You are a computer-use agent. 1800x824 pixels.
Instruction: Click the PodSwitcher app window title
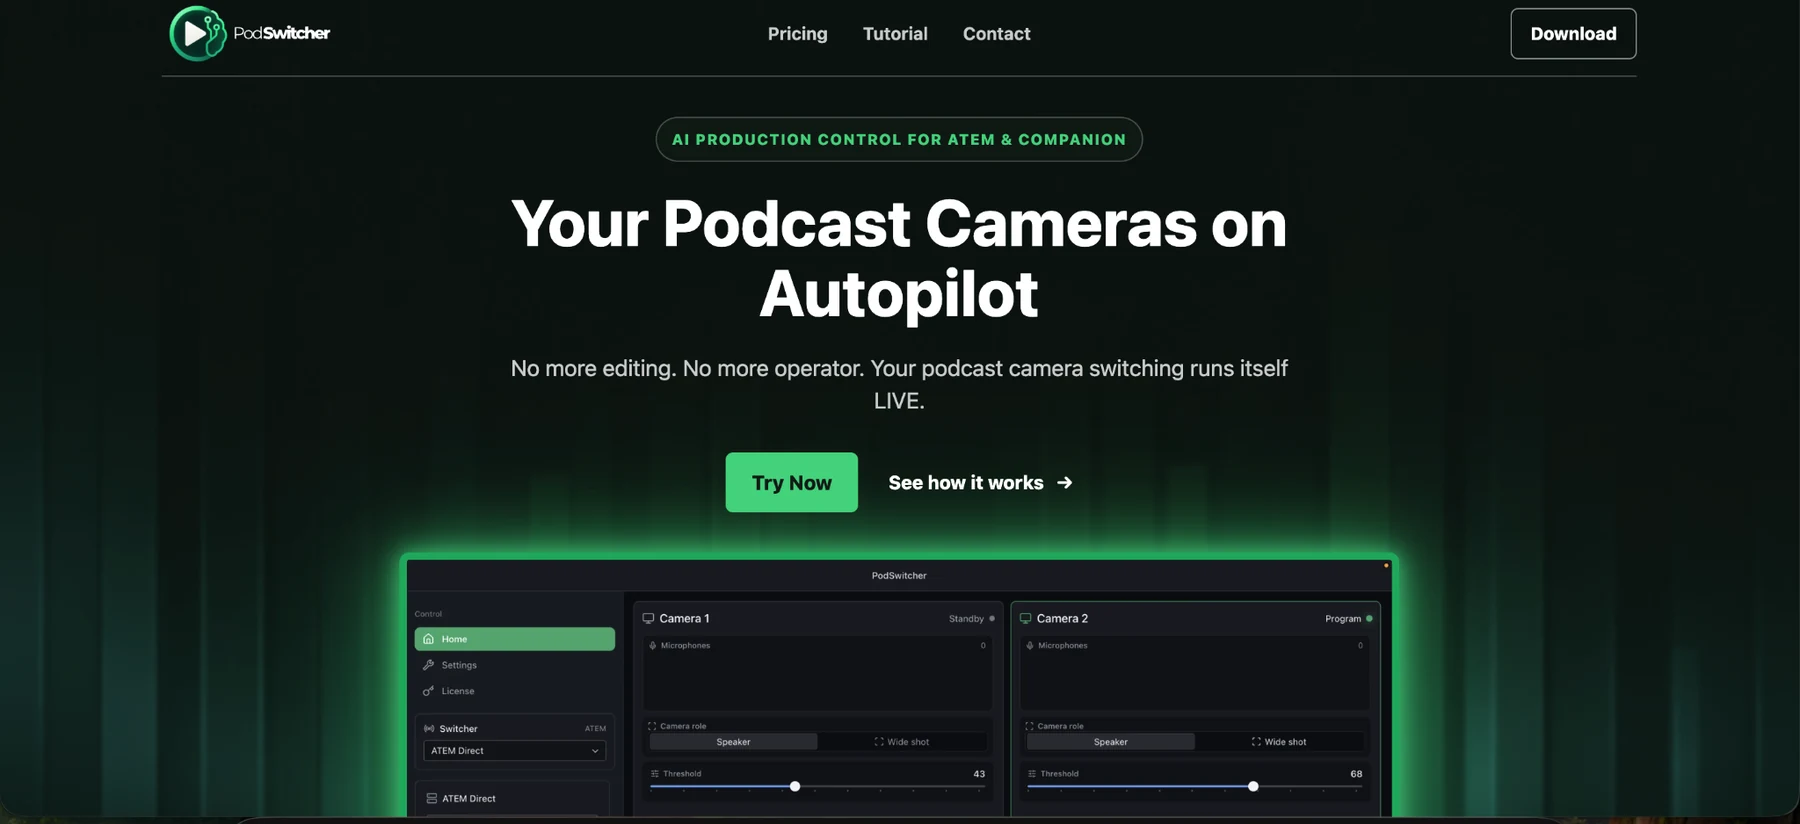(x=899, y=576)
